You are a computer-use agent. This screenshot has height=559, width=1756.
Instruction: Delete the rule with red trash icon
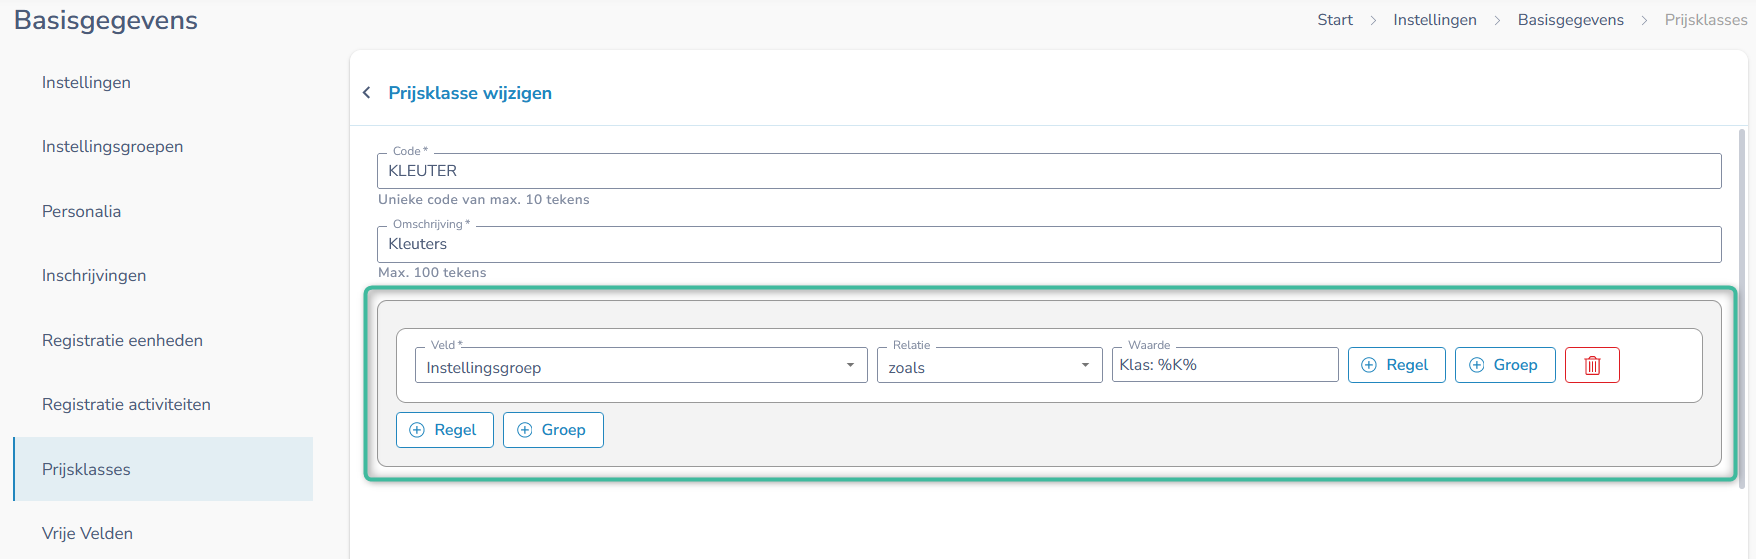pos(1592,365)
